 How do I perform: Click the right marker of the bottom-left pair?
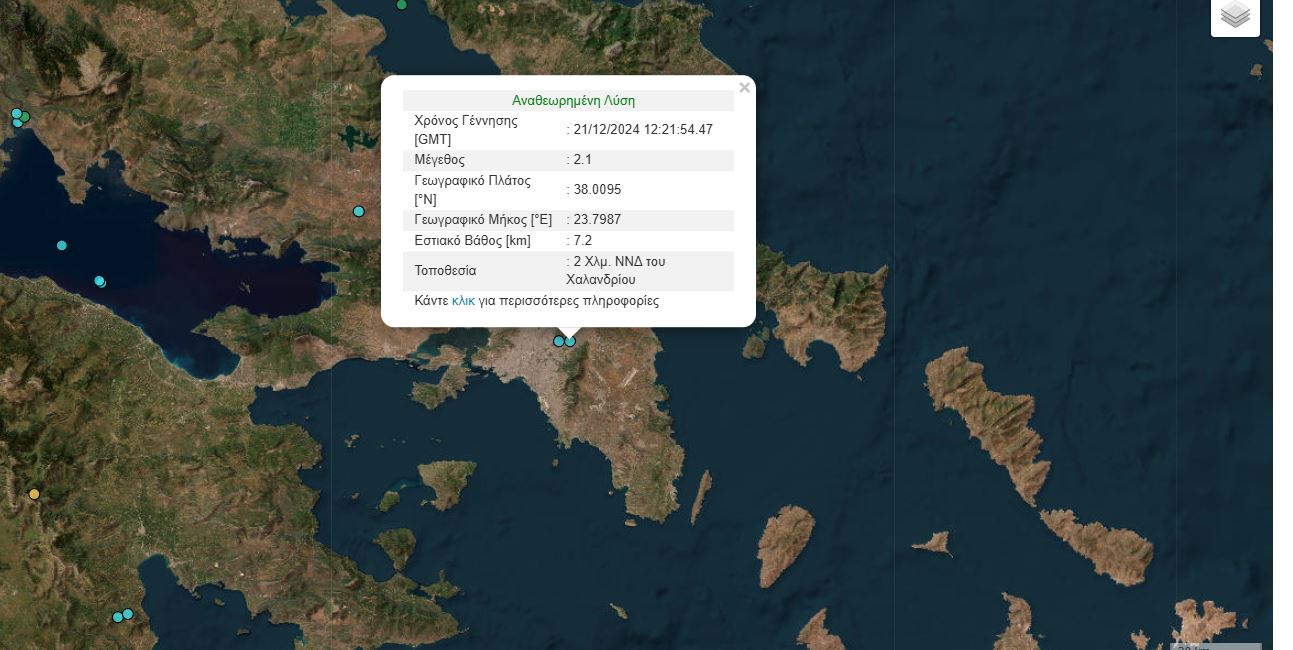point(128,613)
